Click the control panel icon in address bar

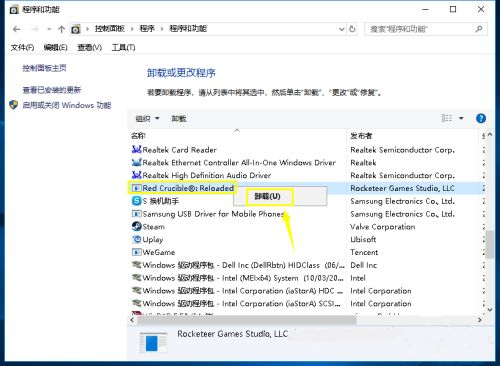click(x=76, y=29)
